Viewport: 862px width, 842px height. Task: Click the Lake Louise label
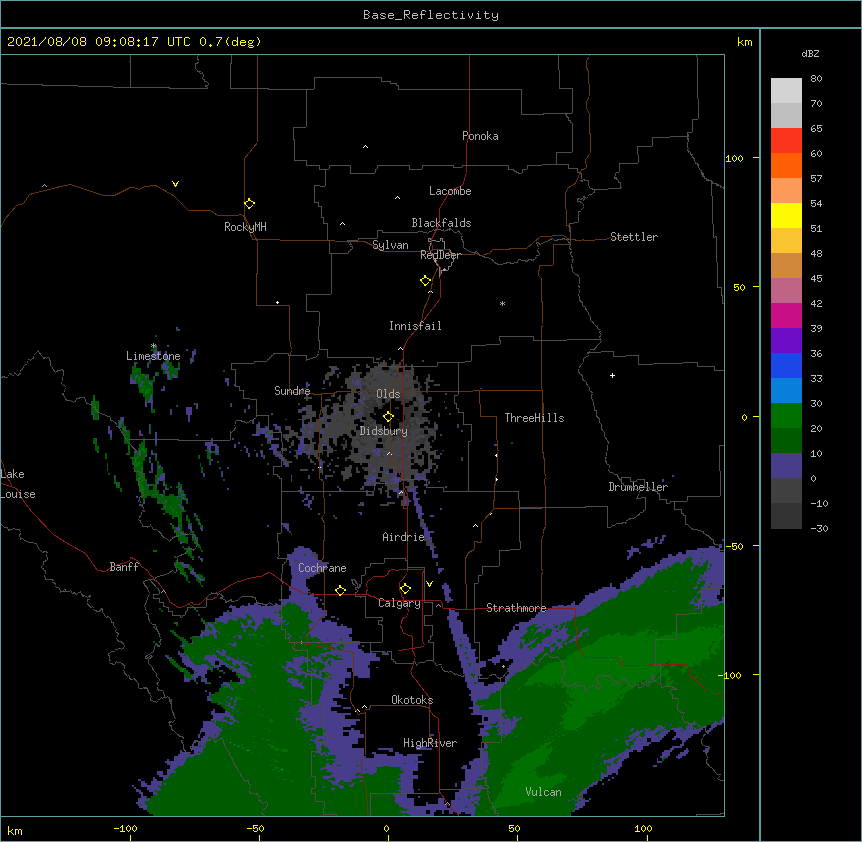pos(18,484)
